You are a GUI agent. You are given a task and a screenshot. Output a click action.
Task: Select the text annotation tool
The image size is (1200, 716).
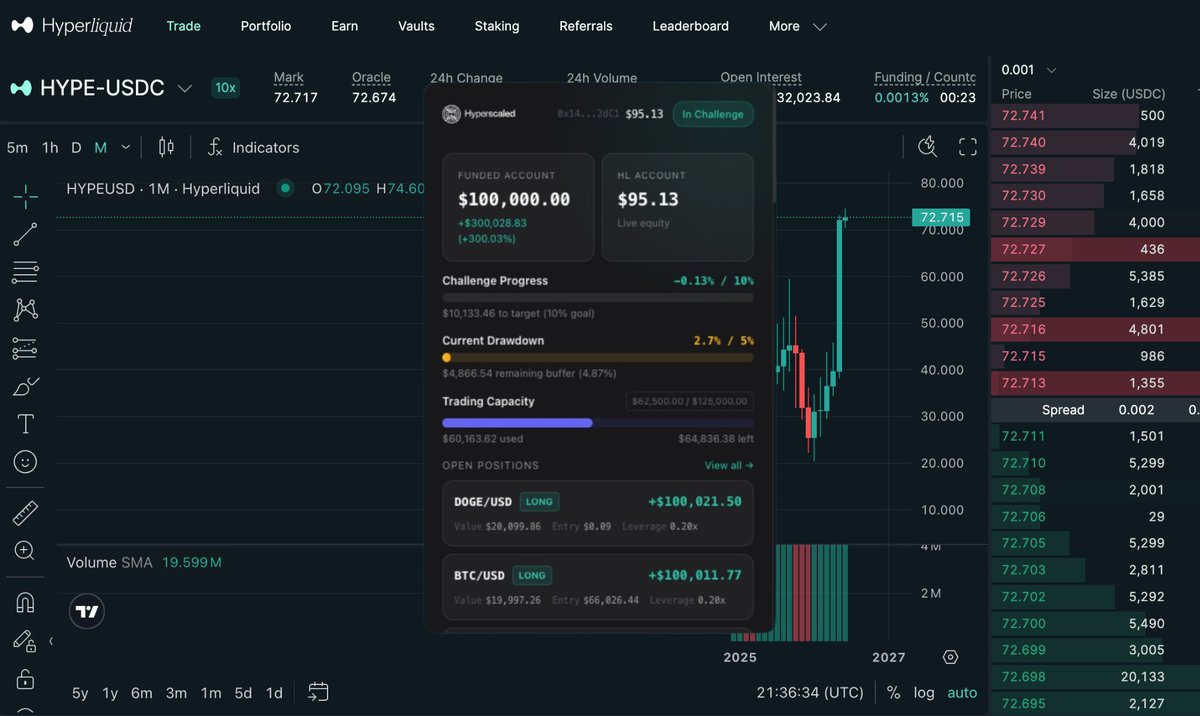(26, 424)
